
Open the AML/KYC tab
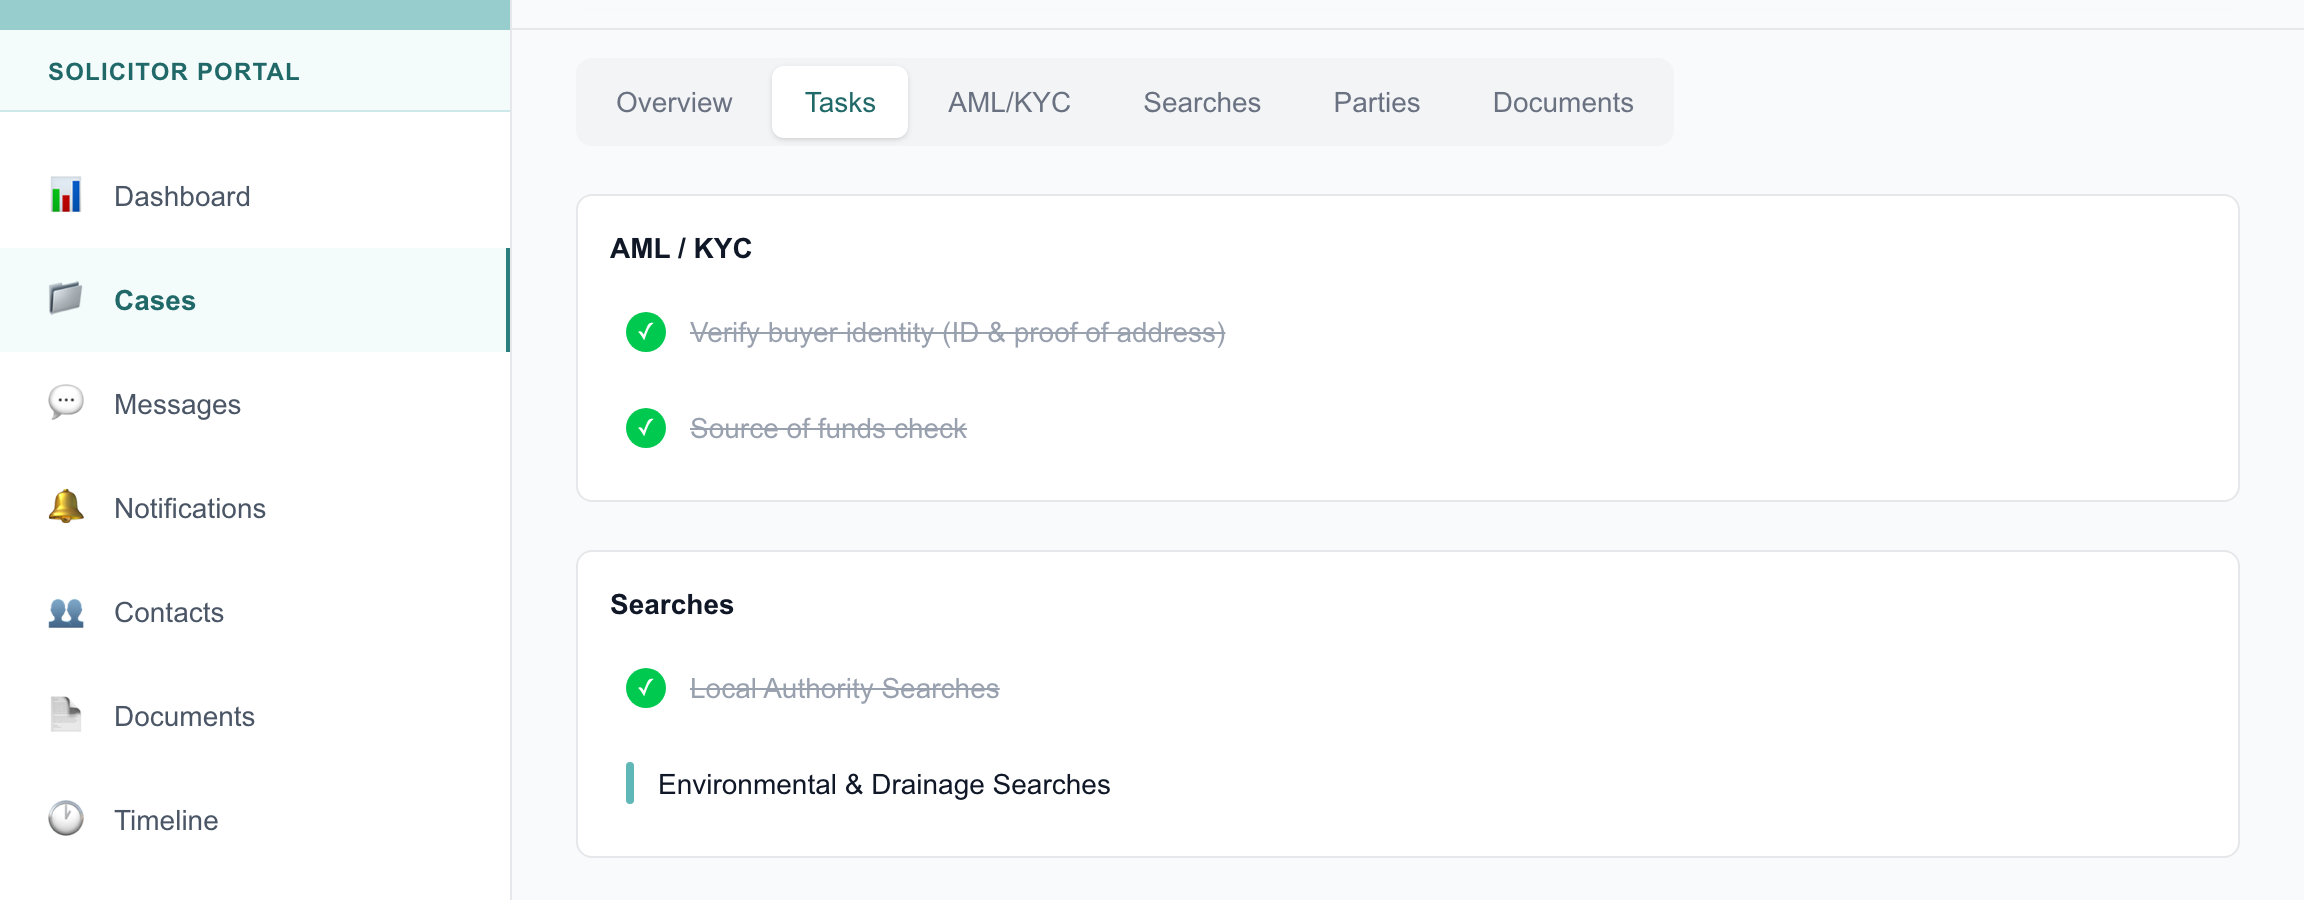[x=1009, y=102]
